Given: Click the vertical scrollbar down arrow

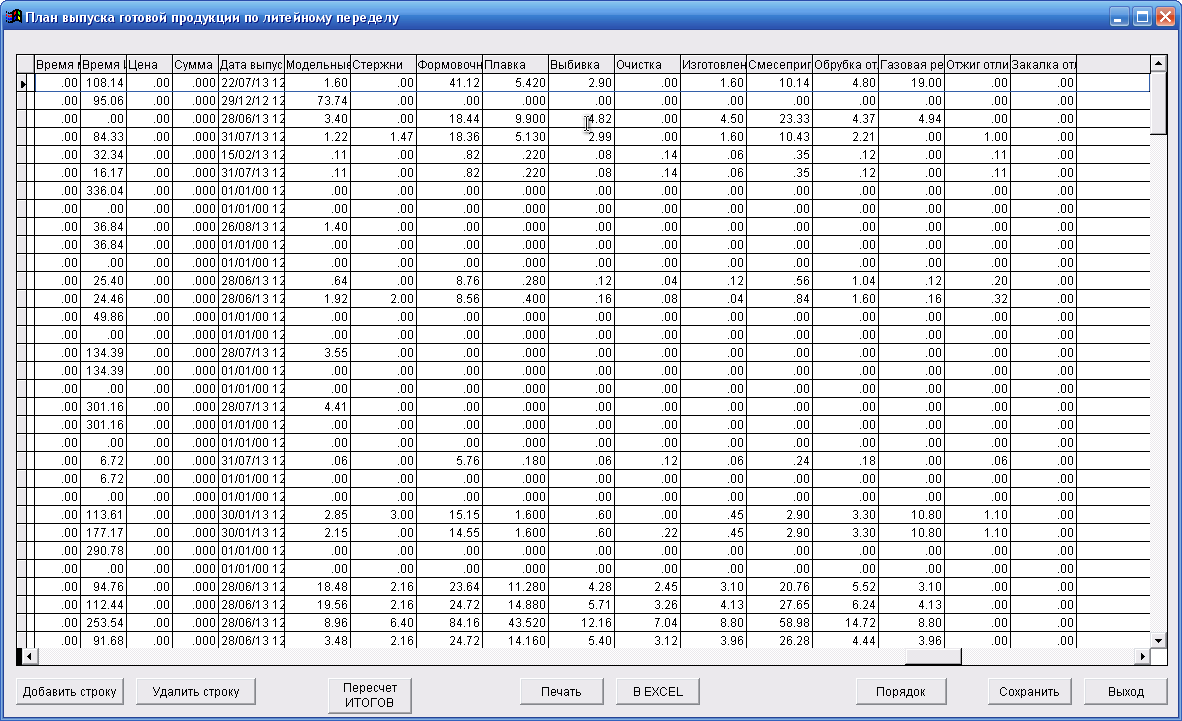Looking at the screenshot, I should point(1158,640).
